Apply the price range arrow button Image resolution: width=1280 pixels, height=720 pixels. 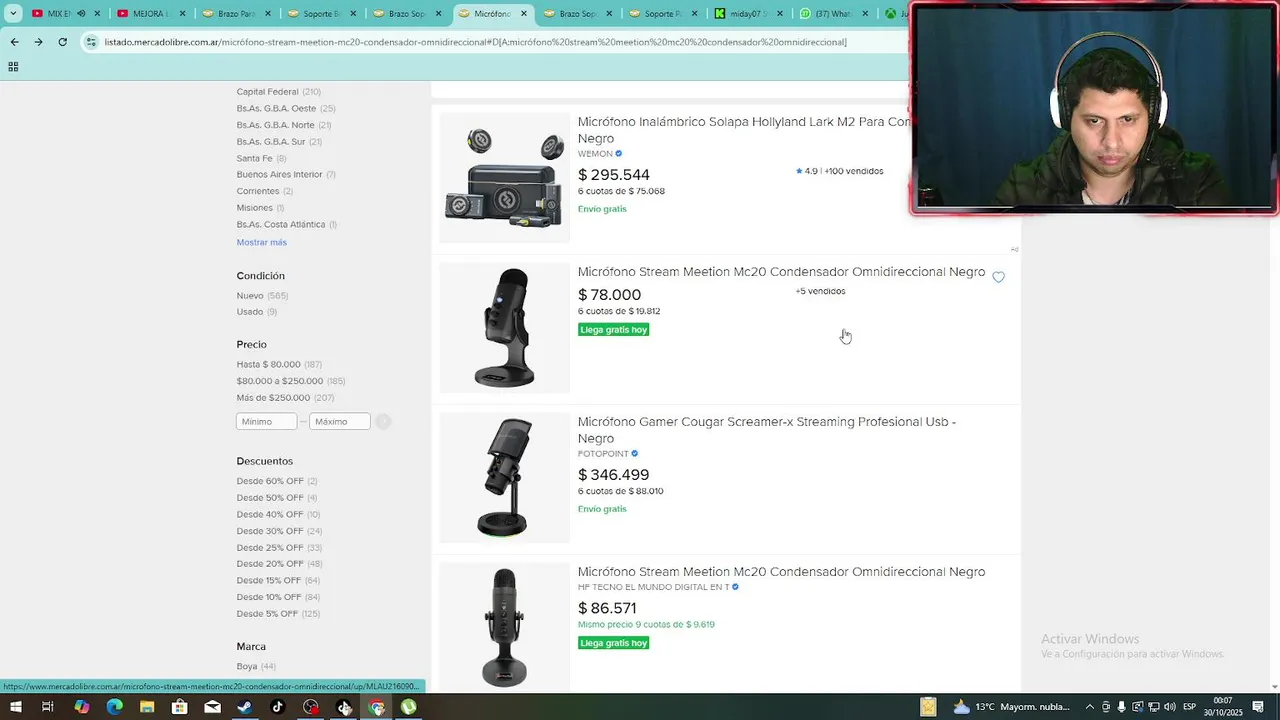(x=383, y=422)
